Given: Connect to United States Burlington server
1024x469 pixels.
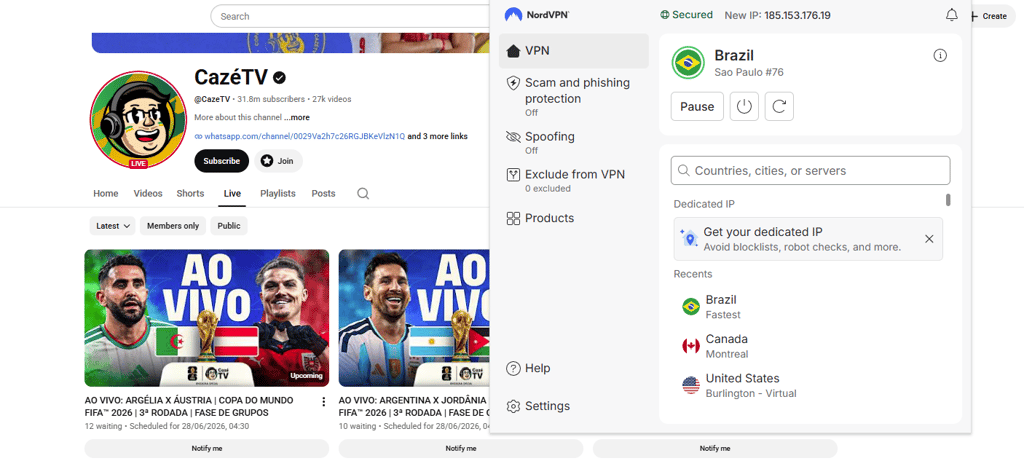Looking at the screenshot, I should 810,385.
